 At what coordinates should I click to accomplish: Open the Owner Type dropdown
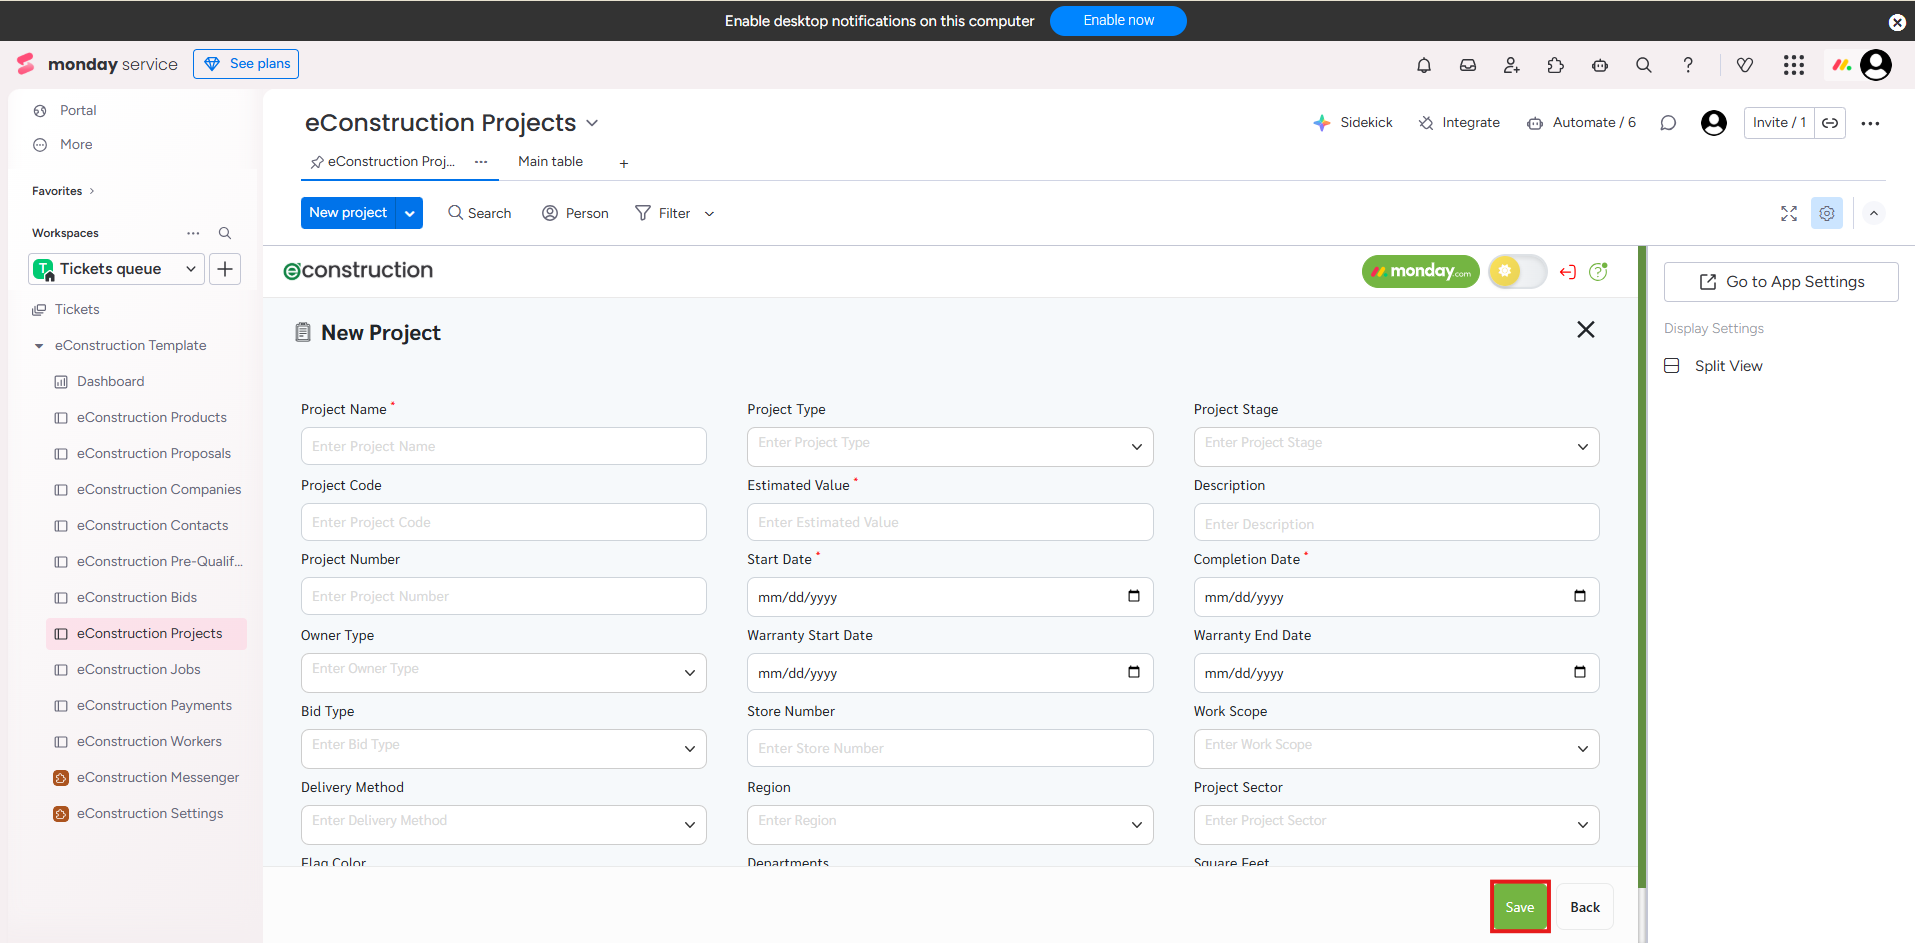[503, 672]
